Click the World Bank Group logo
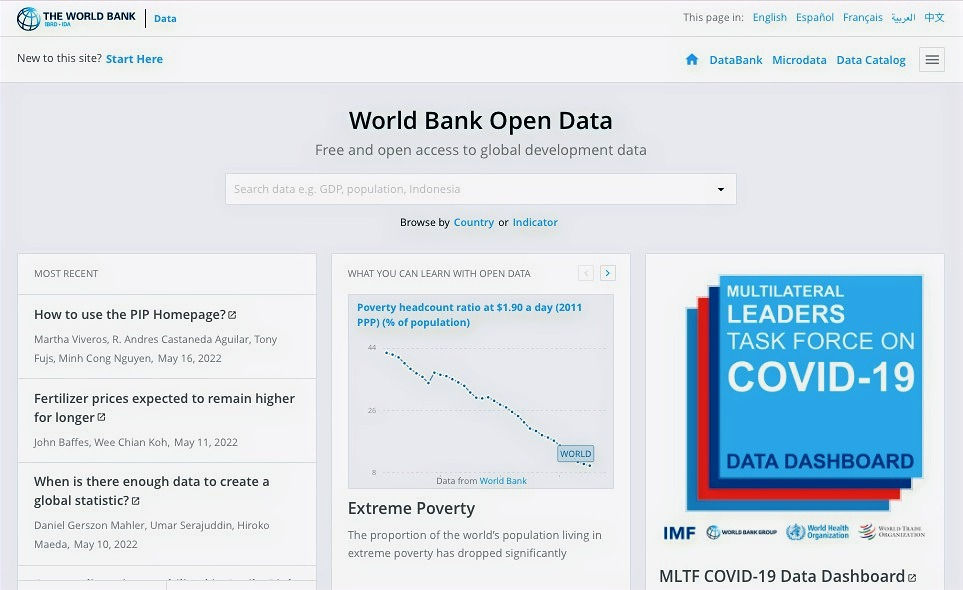Screen dimensions: 963x590 (741, 532)
